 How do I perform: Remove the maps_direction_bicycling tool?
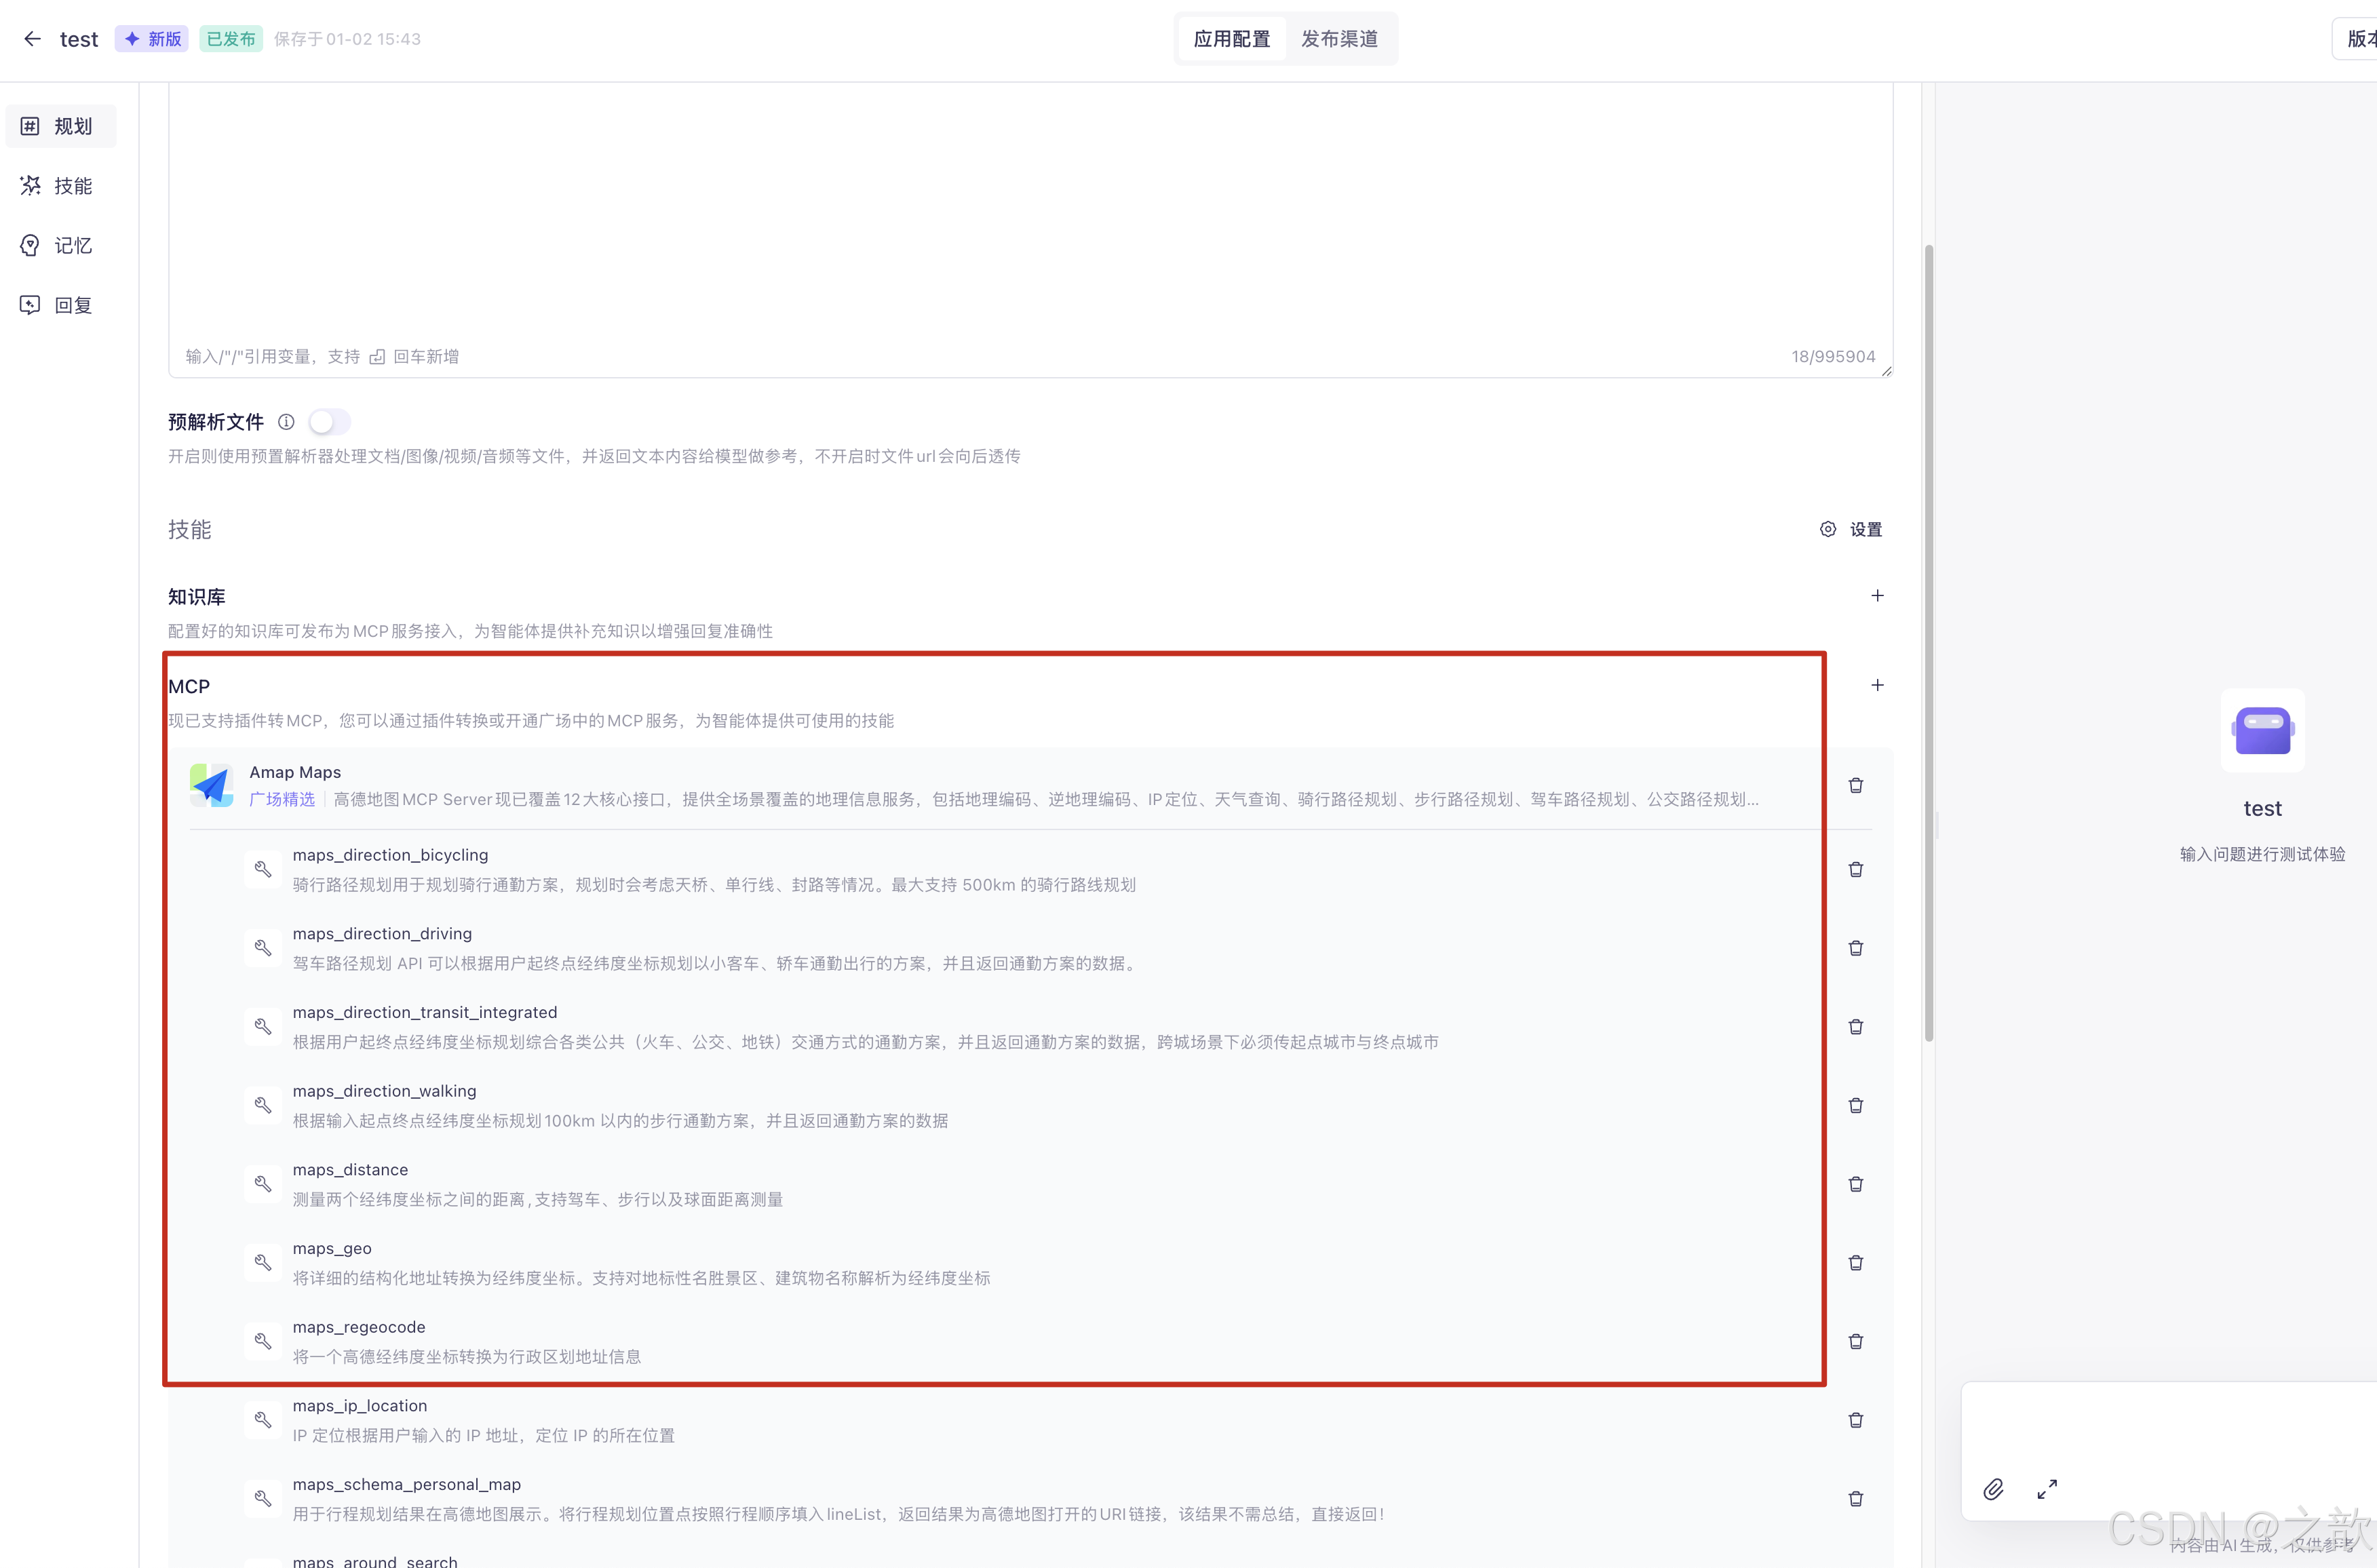1856,870
